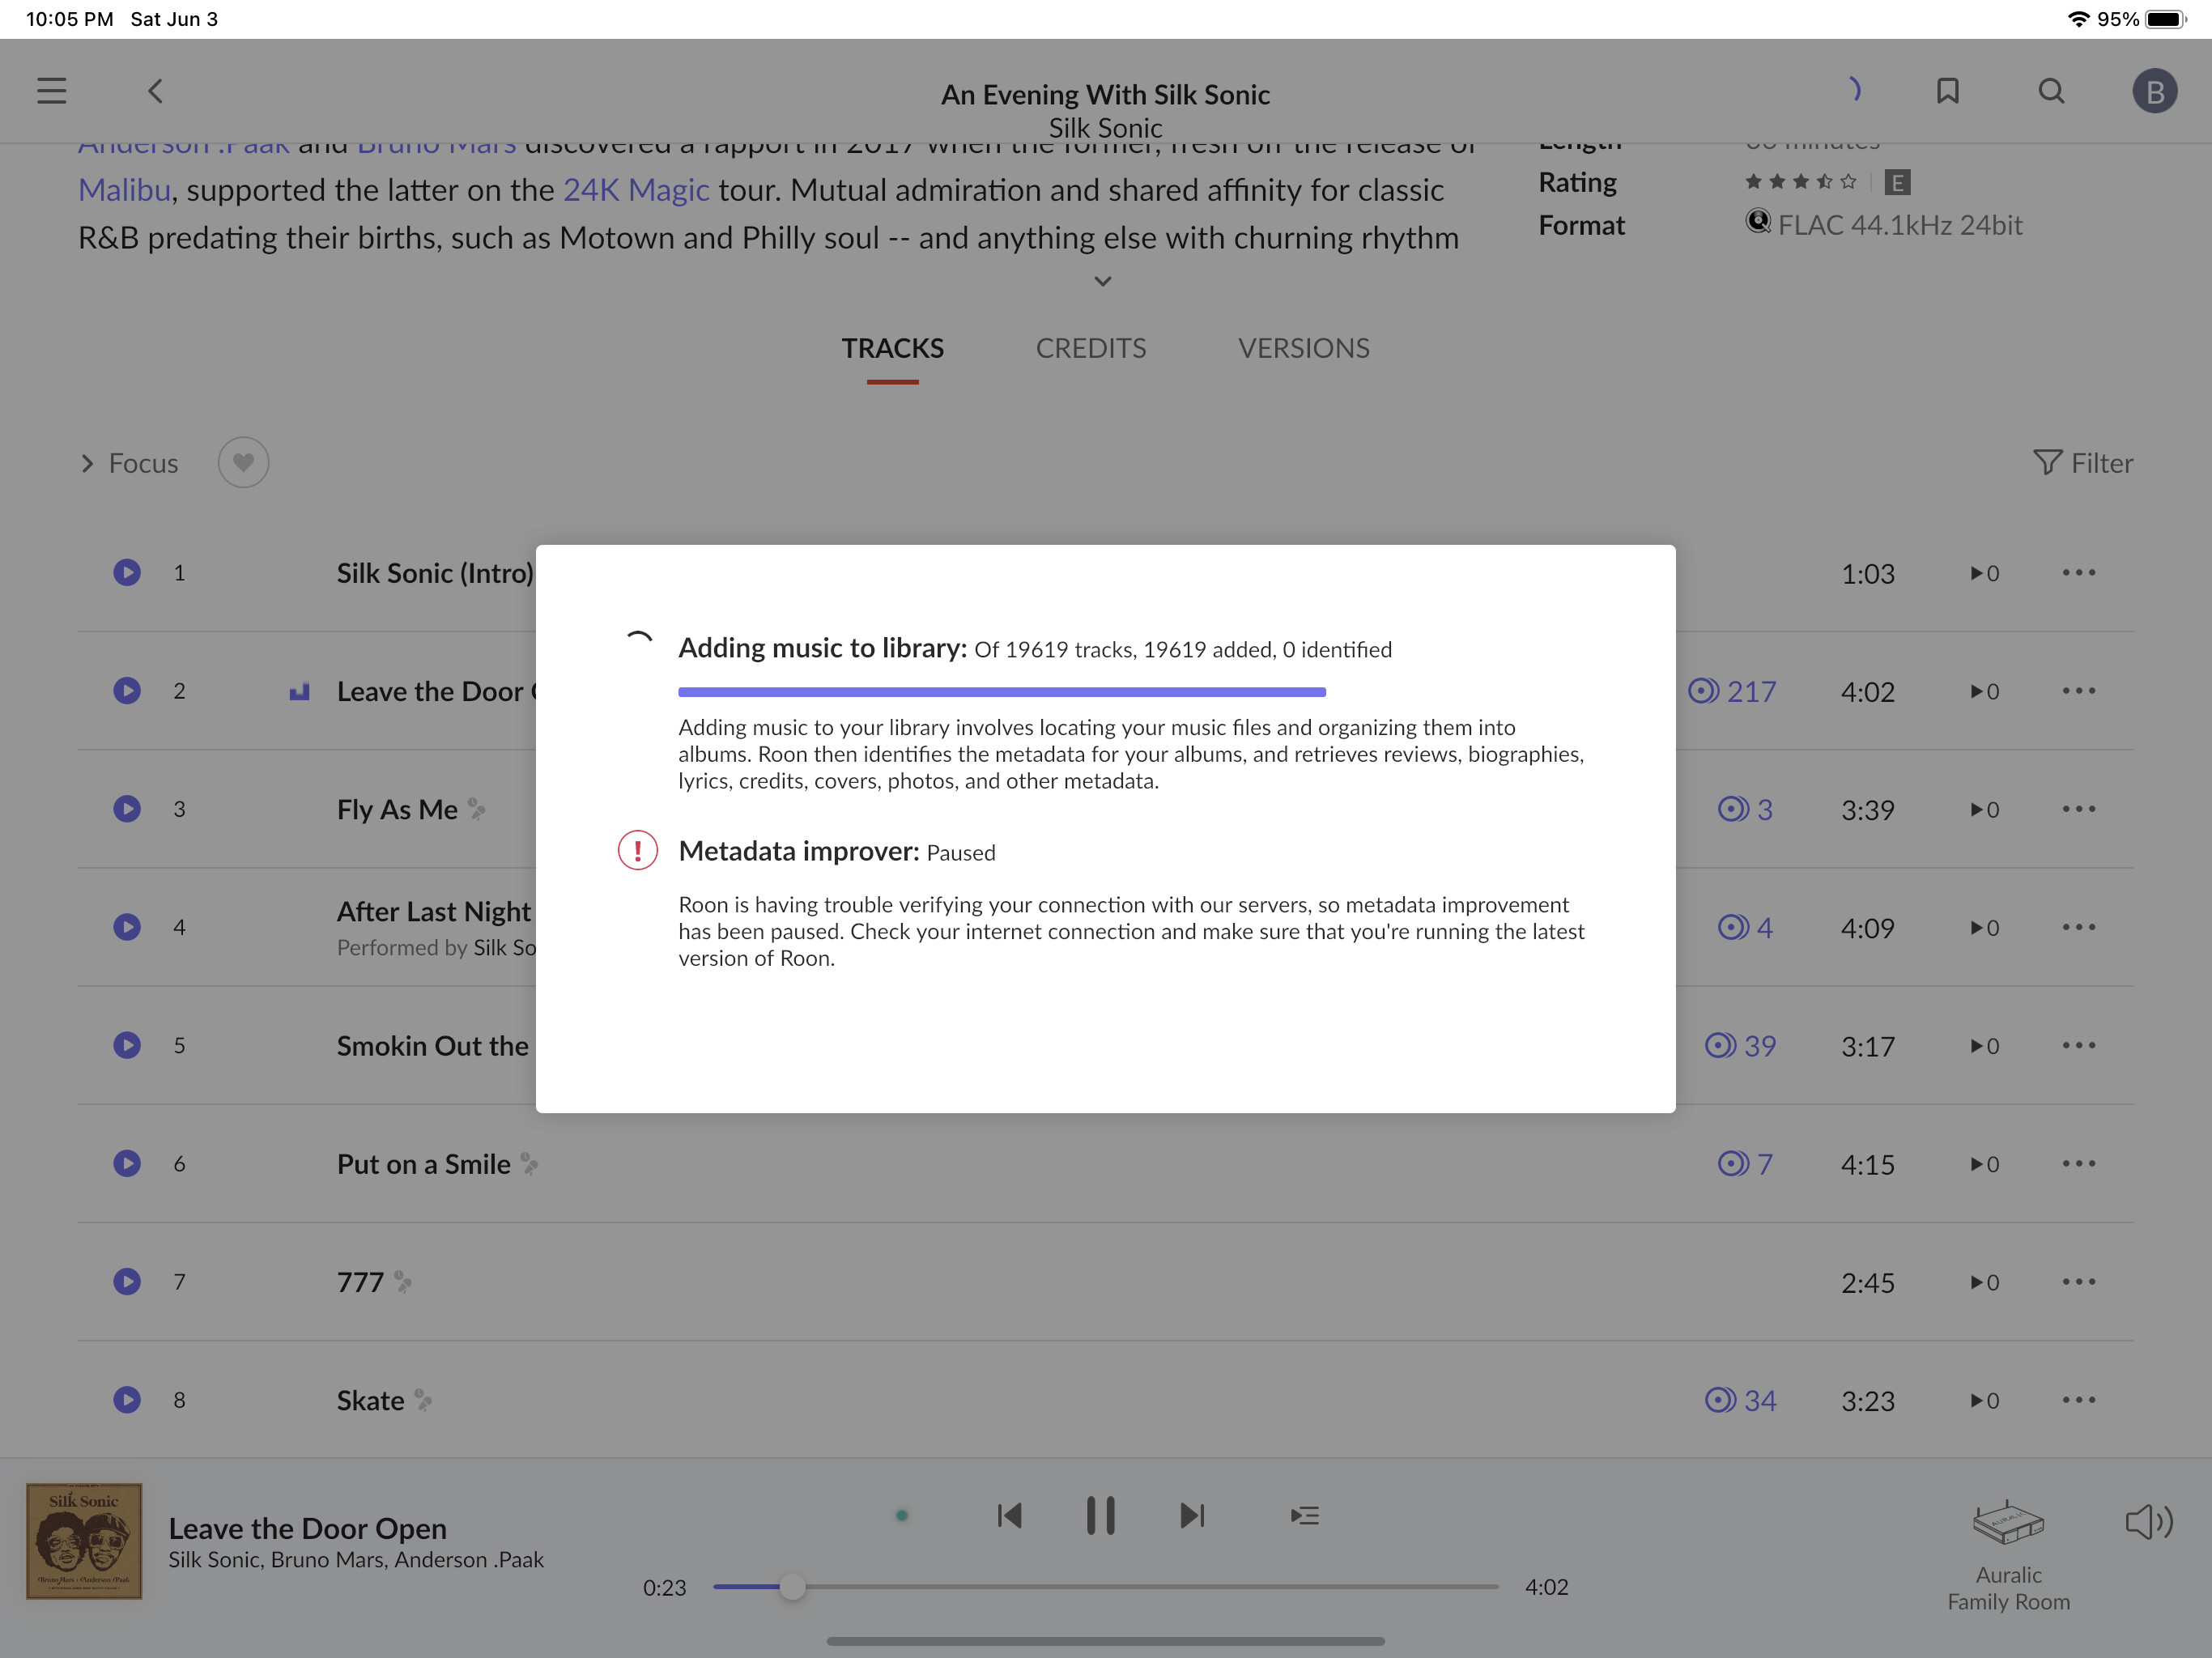The width and height of the screenshot is (2212, 1658).
Task: Open the B user profile avatar
Action: point(2154,91)
